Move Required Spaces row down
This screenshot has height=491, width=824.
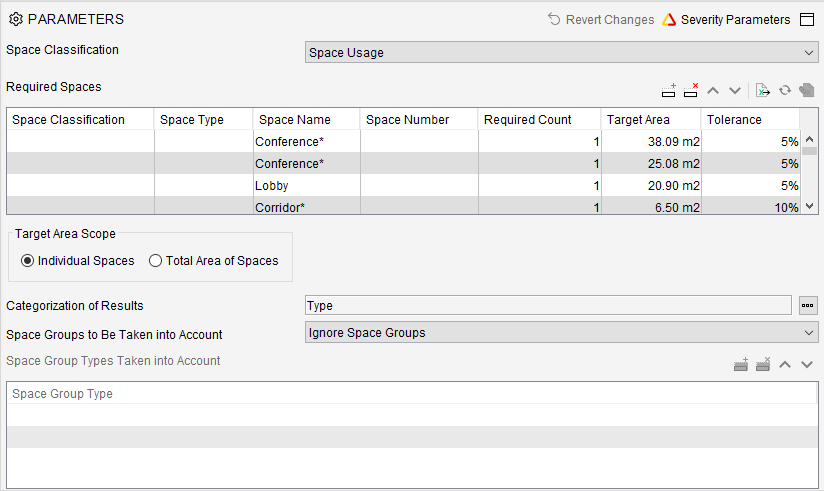(x=735, y=90)
